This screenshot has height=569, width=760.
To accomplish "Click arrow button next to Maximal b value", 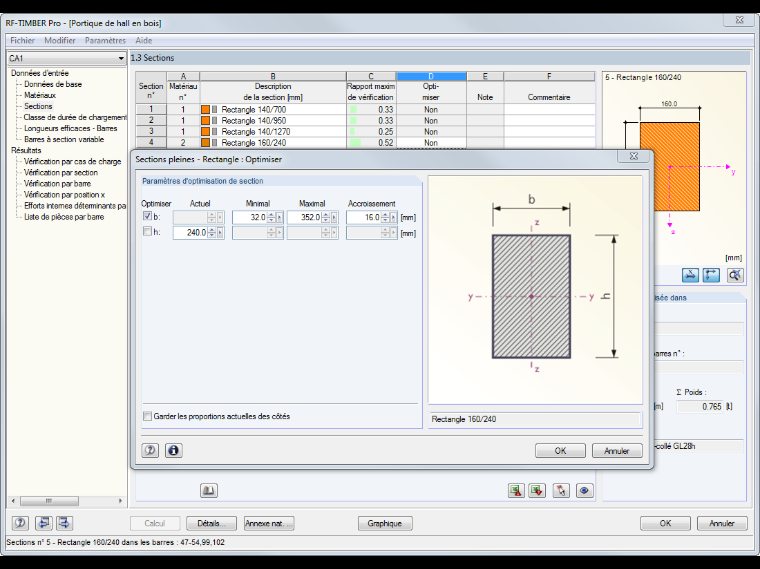I will (x=334, y=217).
